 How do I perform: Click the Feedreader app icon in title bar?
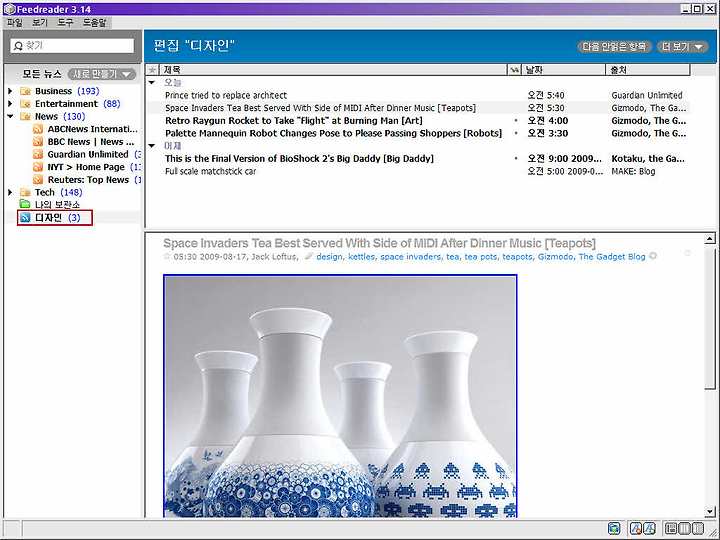coord(9,9)
